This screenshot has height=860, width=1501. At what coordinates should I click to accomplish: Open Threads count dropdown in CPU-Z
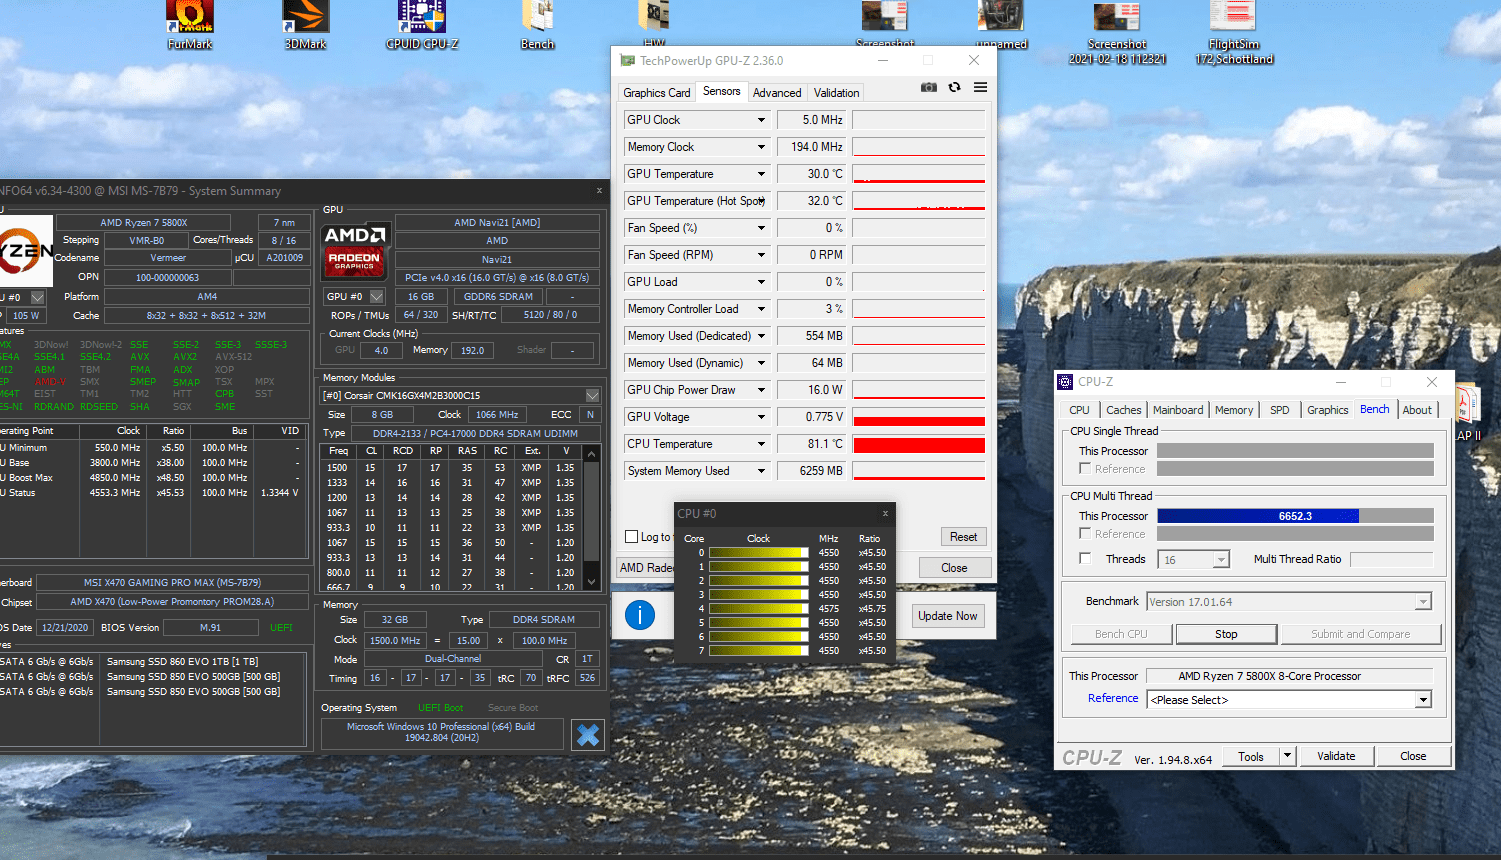pyautogui.click(x=1221, y=560)
